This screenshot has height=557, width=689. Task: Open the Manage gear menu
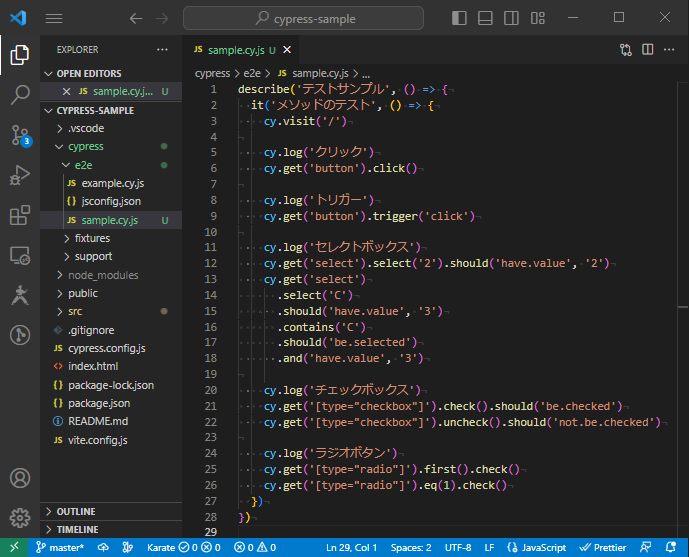click(20, 518)
